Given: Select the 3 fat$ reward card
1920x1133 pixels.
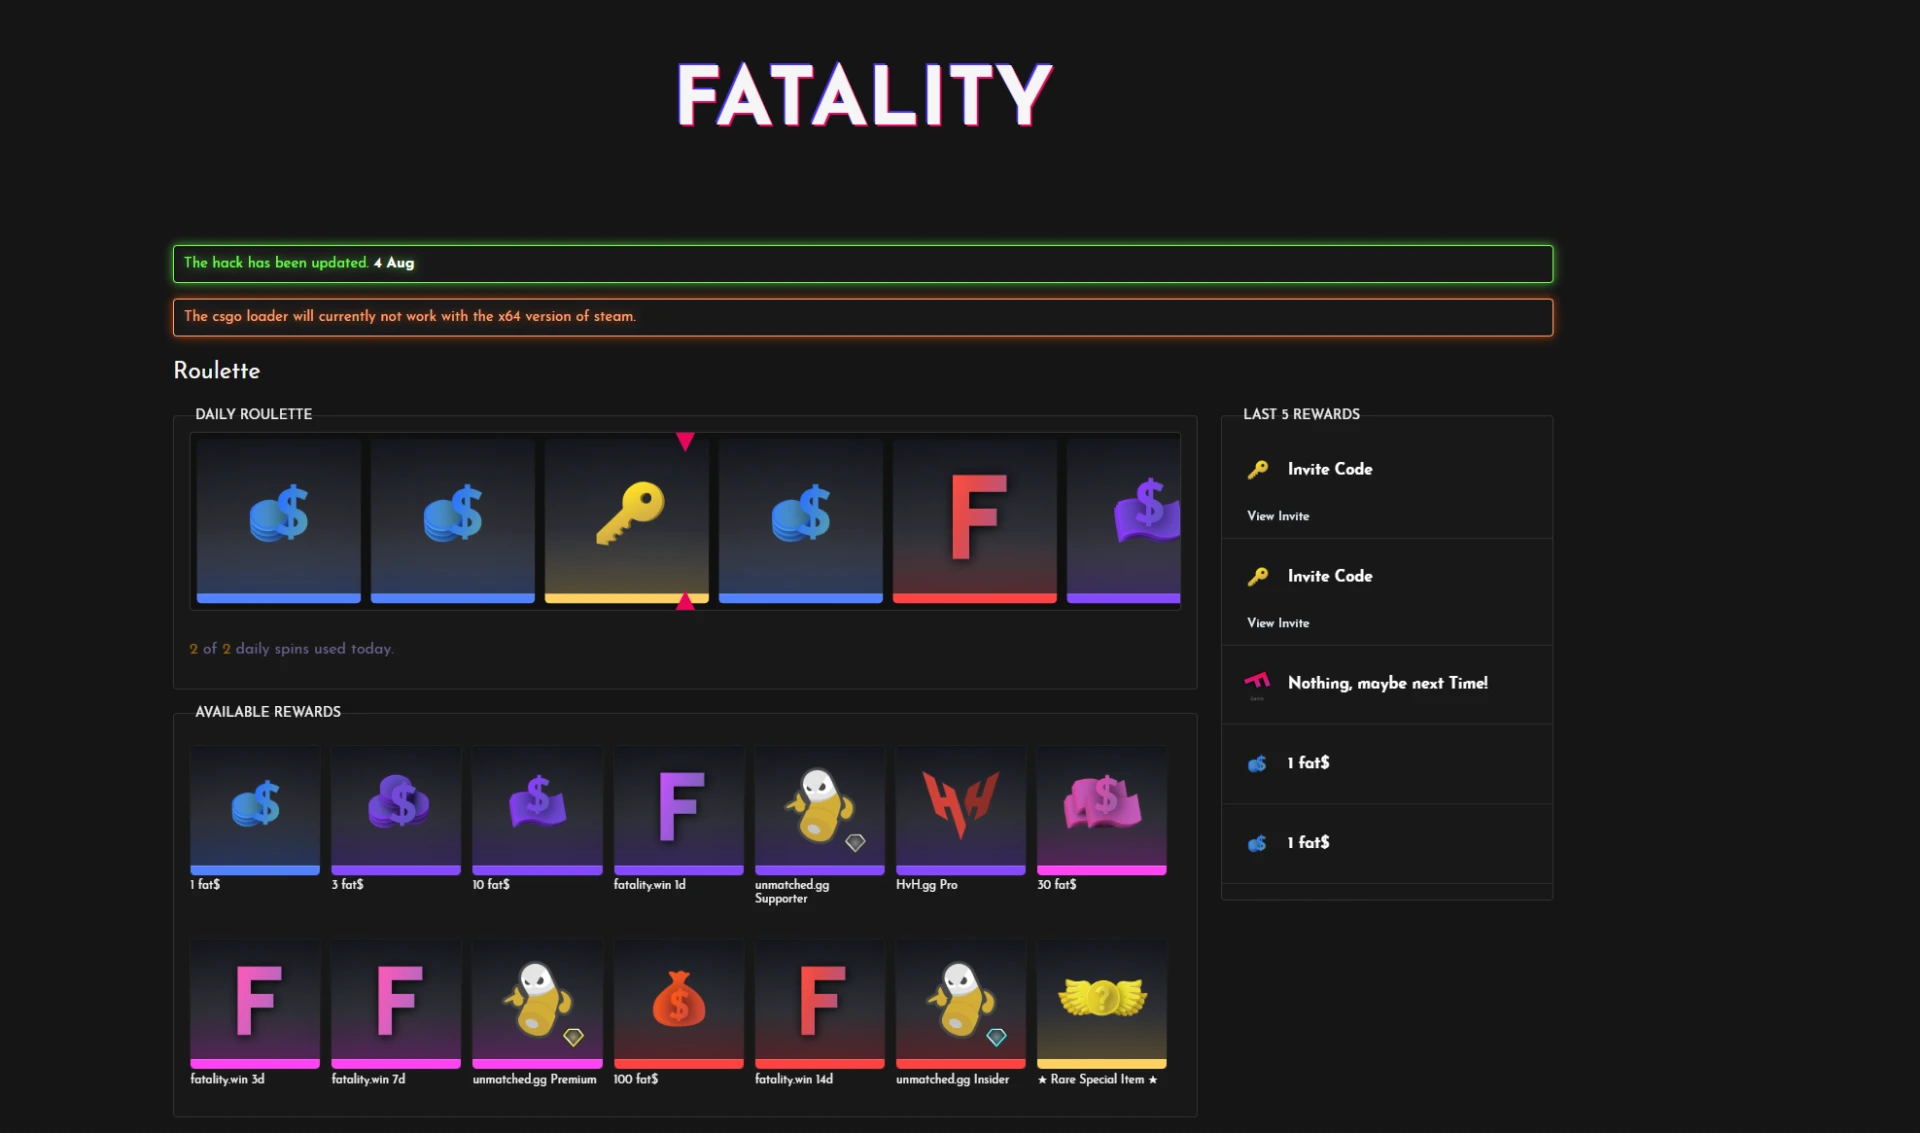Looking at the screenshot, I should [396, 810].
